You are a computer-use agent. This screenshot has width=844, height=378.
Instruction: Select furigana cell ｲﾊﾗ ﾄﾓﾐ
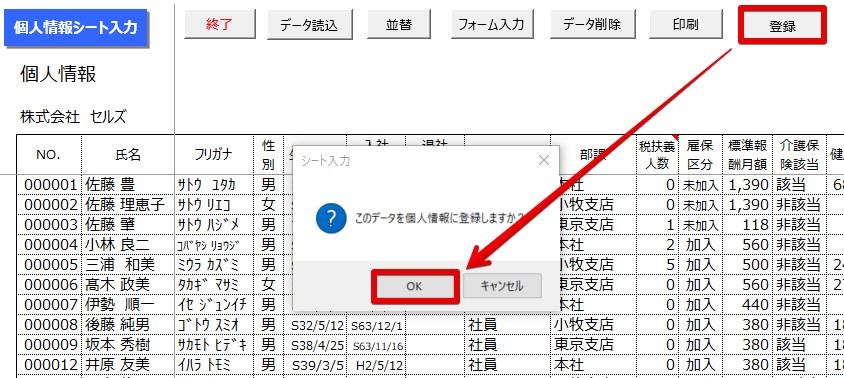point(214,365)
